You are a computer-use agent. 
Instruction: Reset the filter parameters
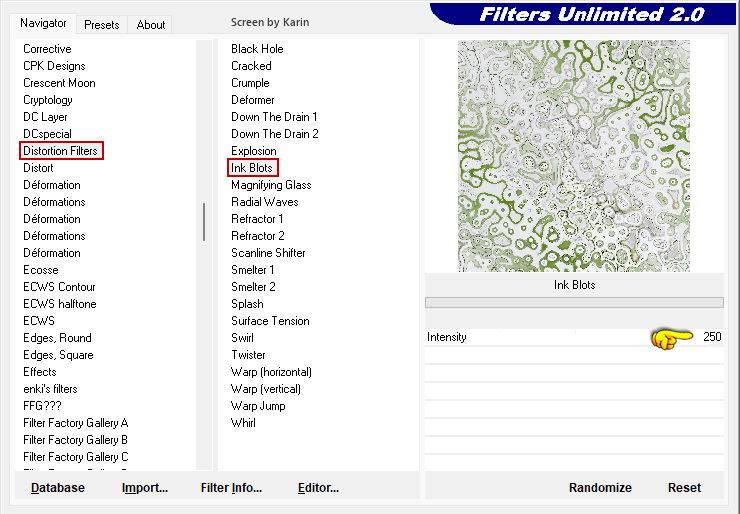coord(684,488)
